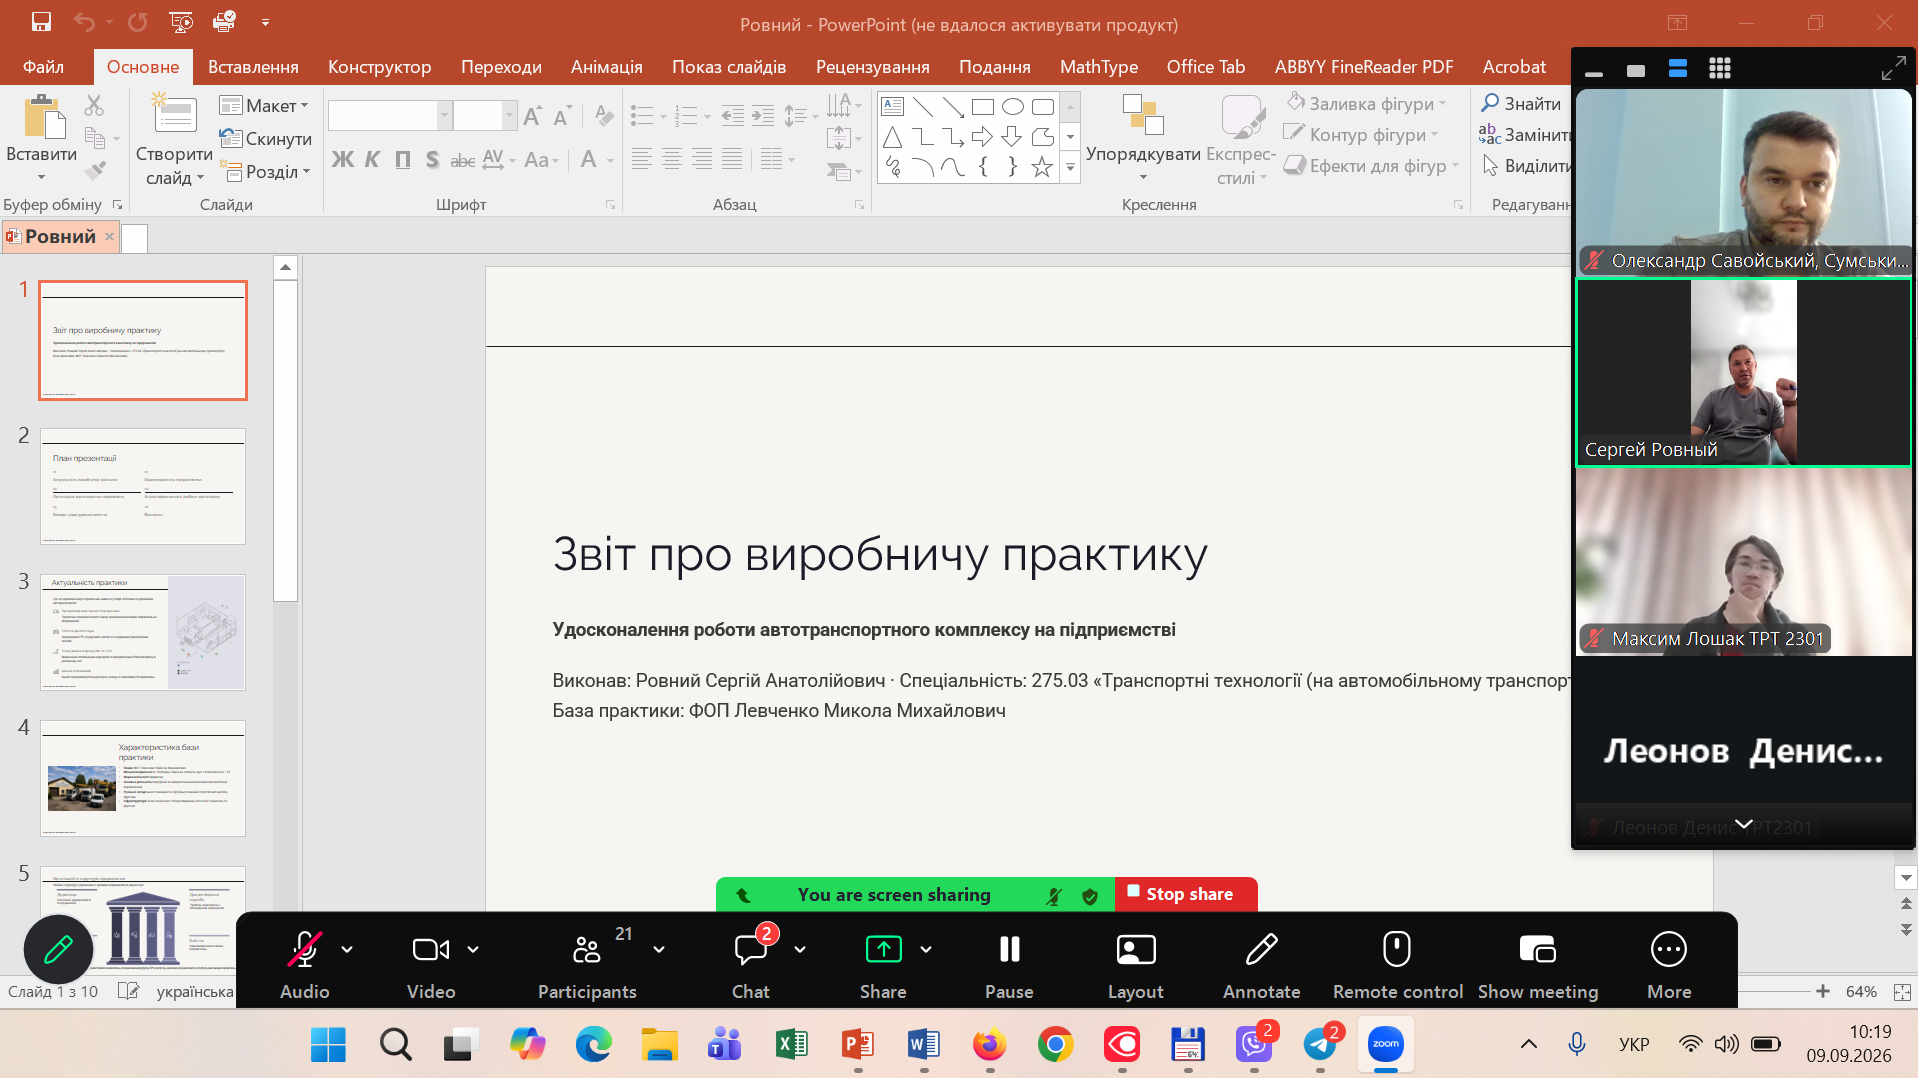Expand the Audio options arrow
This screenshot has height=1078, width=1918.
tap(347, 949)
